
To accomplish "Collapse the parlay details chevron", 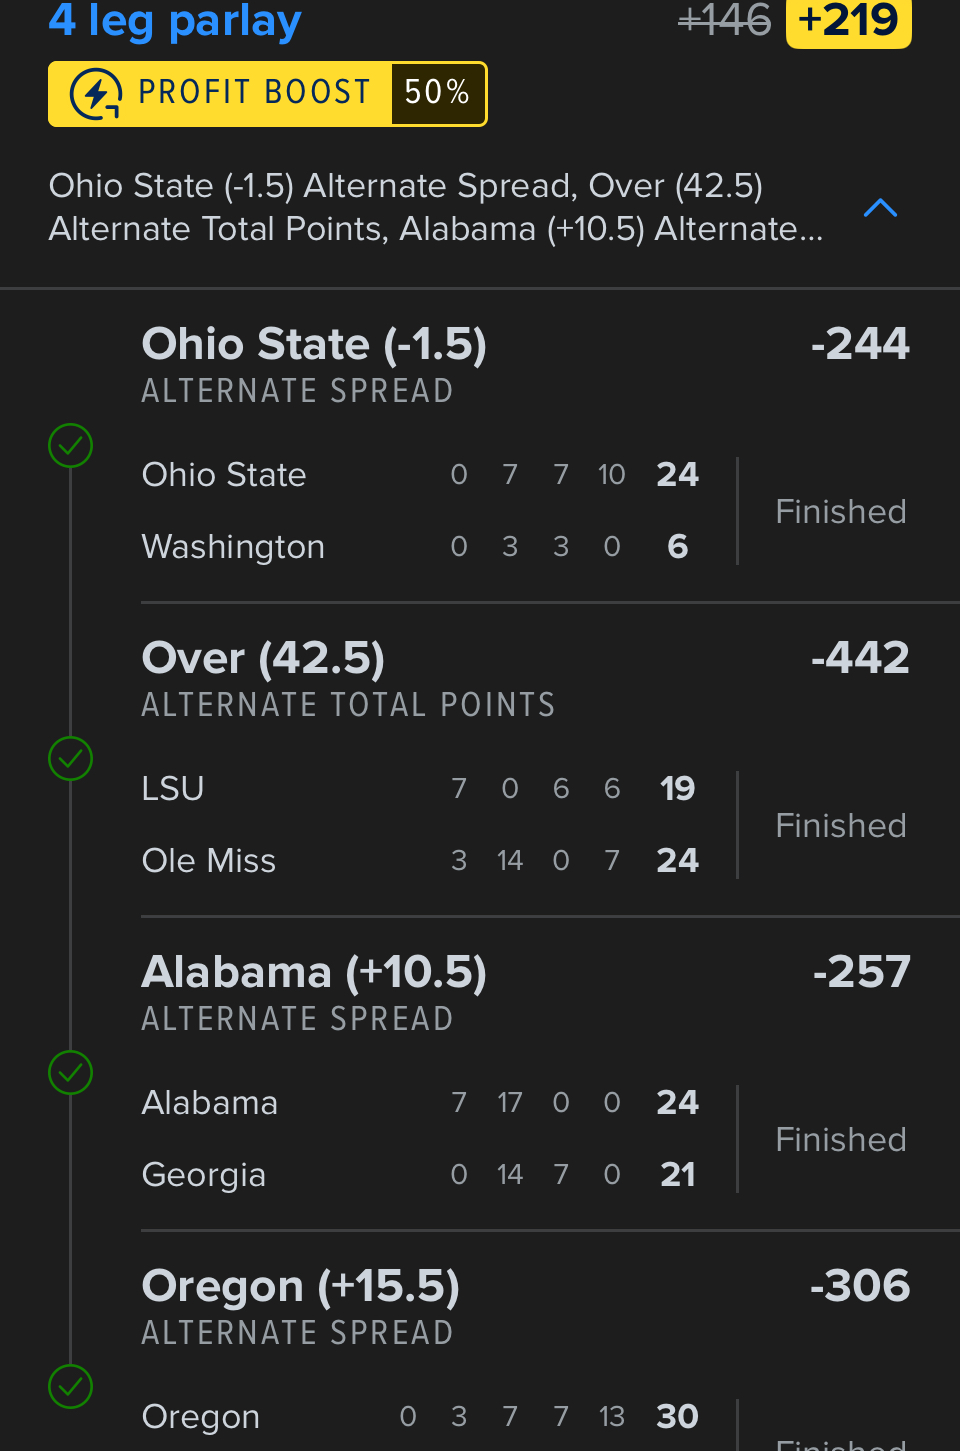I will tap(880, 208).
